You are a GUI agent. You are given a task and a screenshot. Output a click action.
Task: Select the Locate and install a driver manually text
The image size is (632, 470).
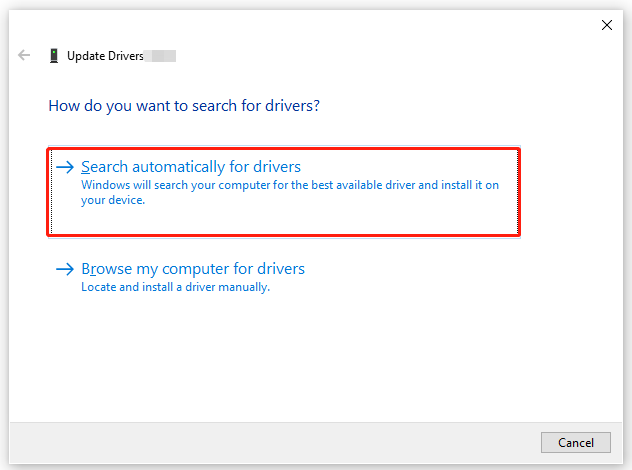[175, 287]
